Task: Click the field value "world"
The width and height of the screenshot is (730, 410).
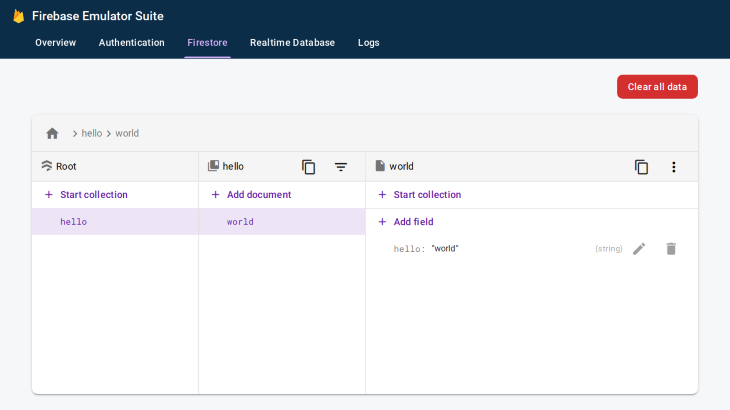Action: point(445,249)
